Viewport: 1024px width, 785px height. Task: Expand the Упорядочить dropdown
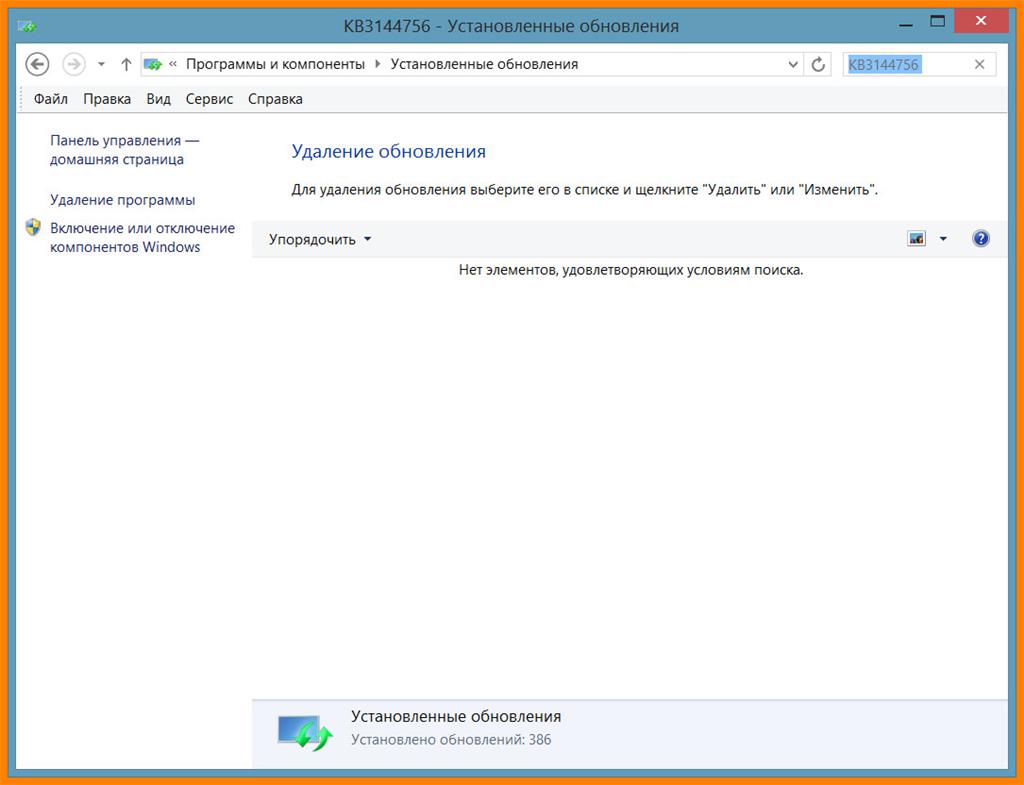click(319, 240)
